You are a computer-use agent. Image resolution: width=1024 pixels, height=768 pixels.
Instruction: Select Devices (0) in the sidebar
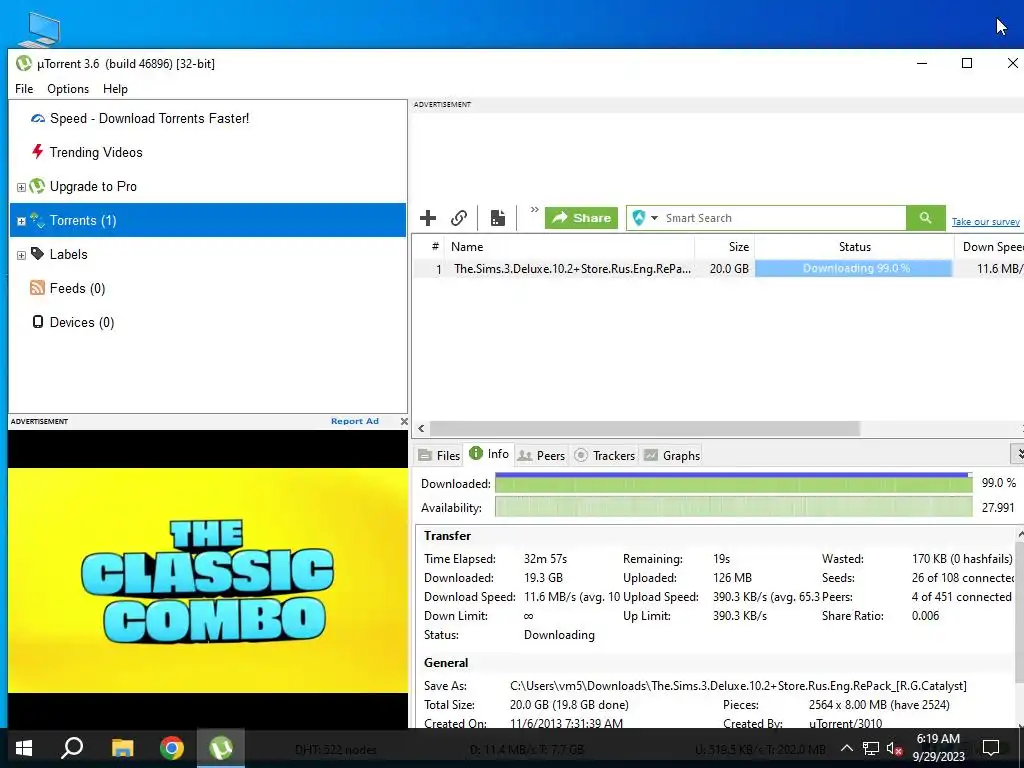pyautogui.click(x=82, y=322)
